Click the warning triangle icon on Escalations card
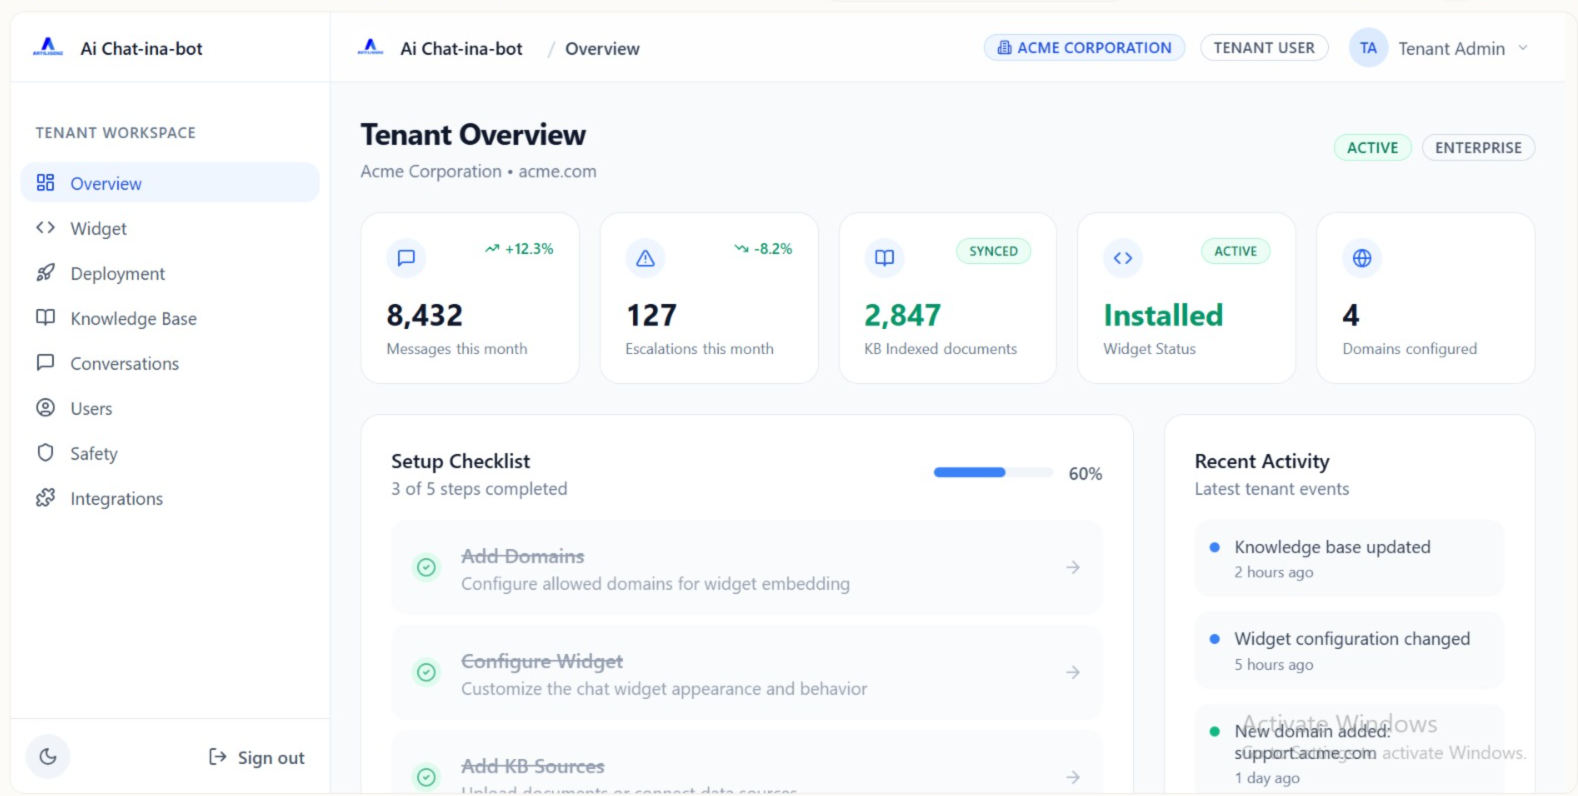The image size is (1578, 796). point(645,258)
